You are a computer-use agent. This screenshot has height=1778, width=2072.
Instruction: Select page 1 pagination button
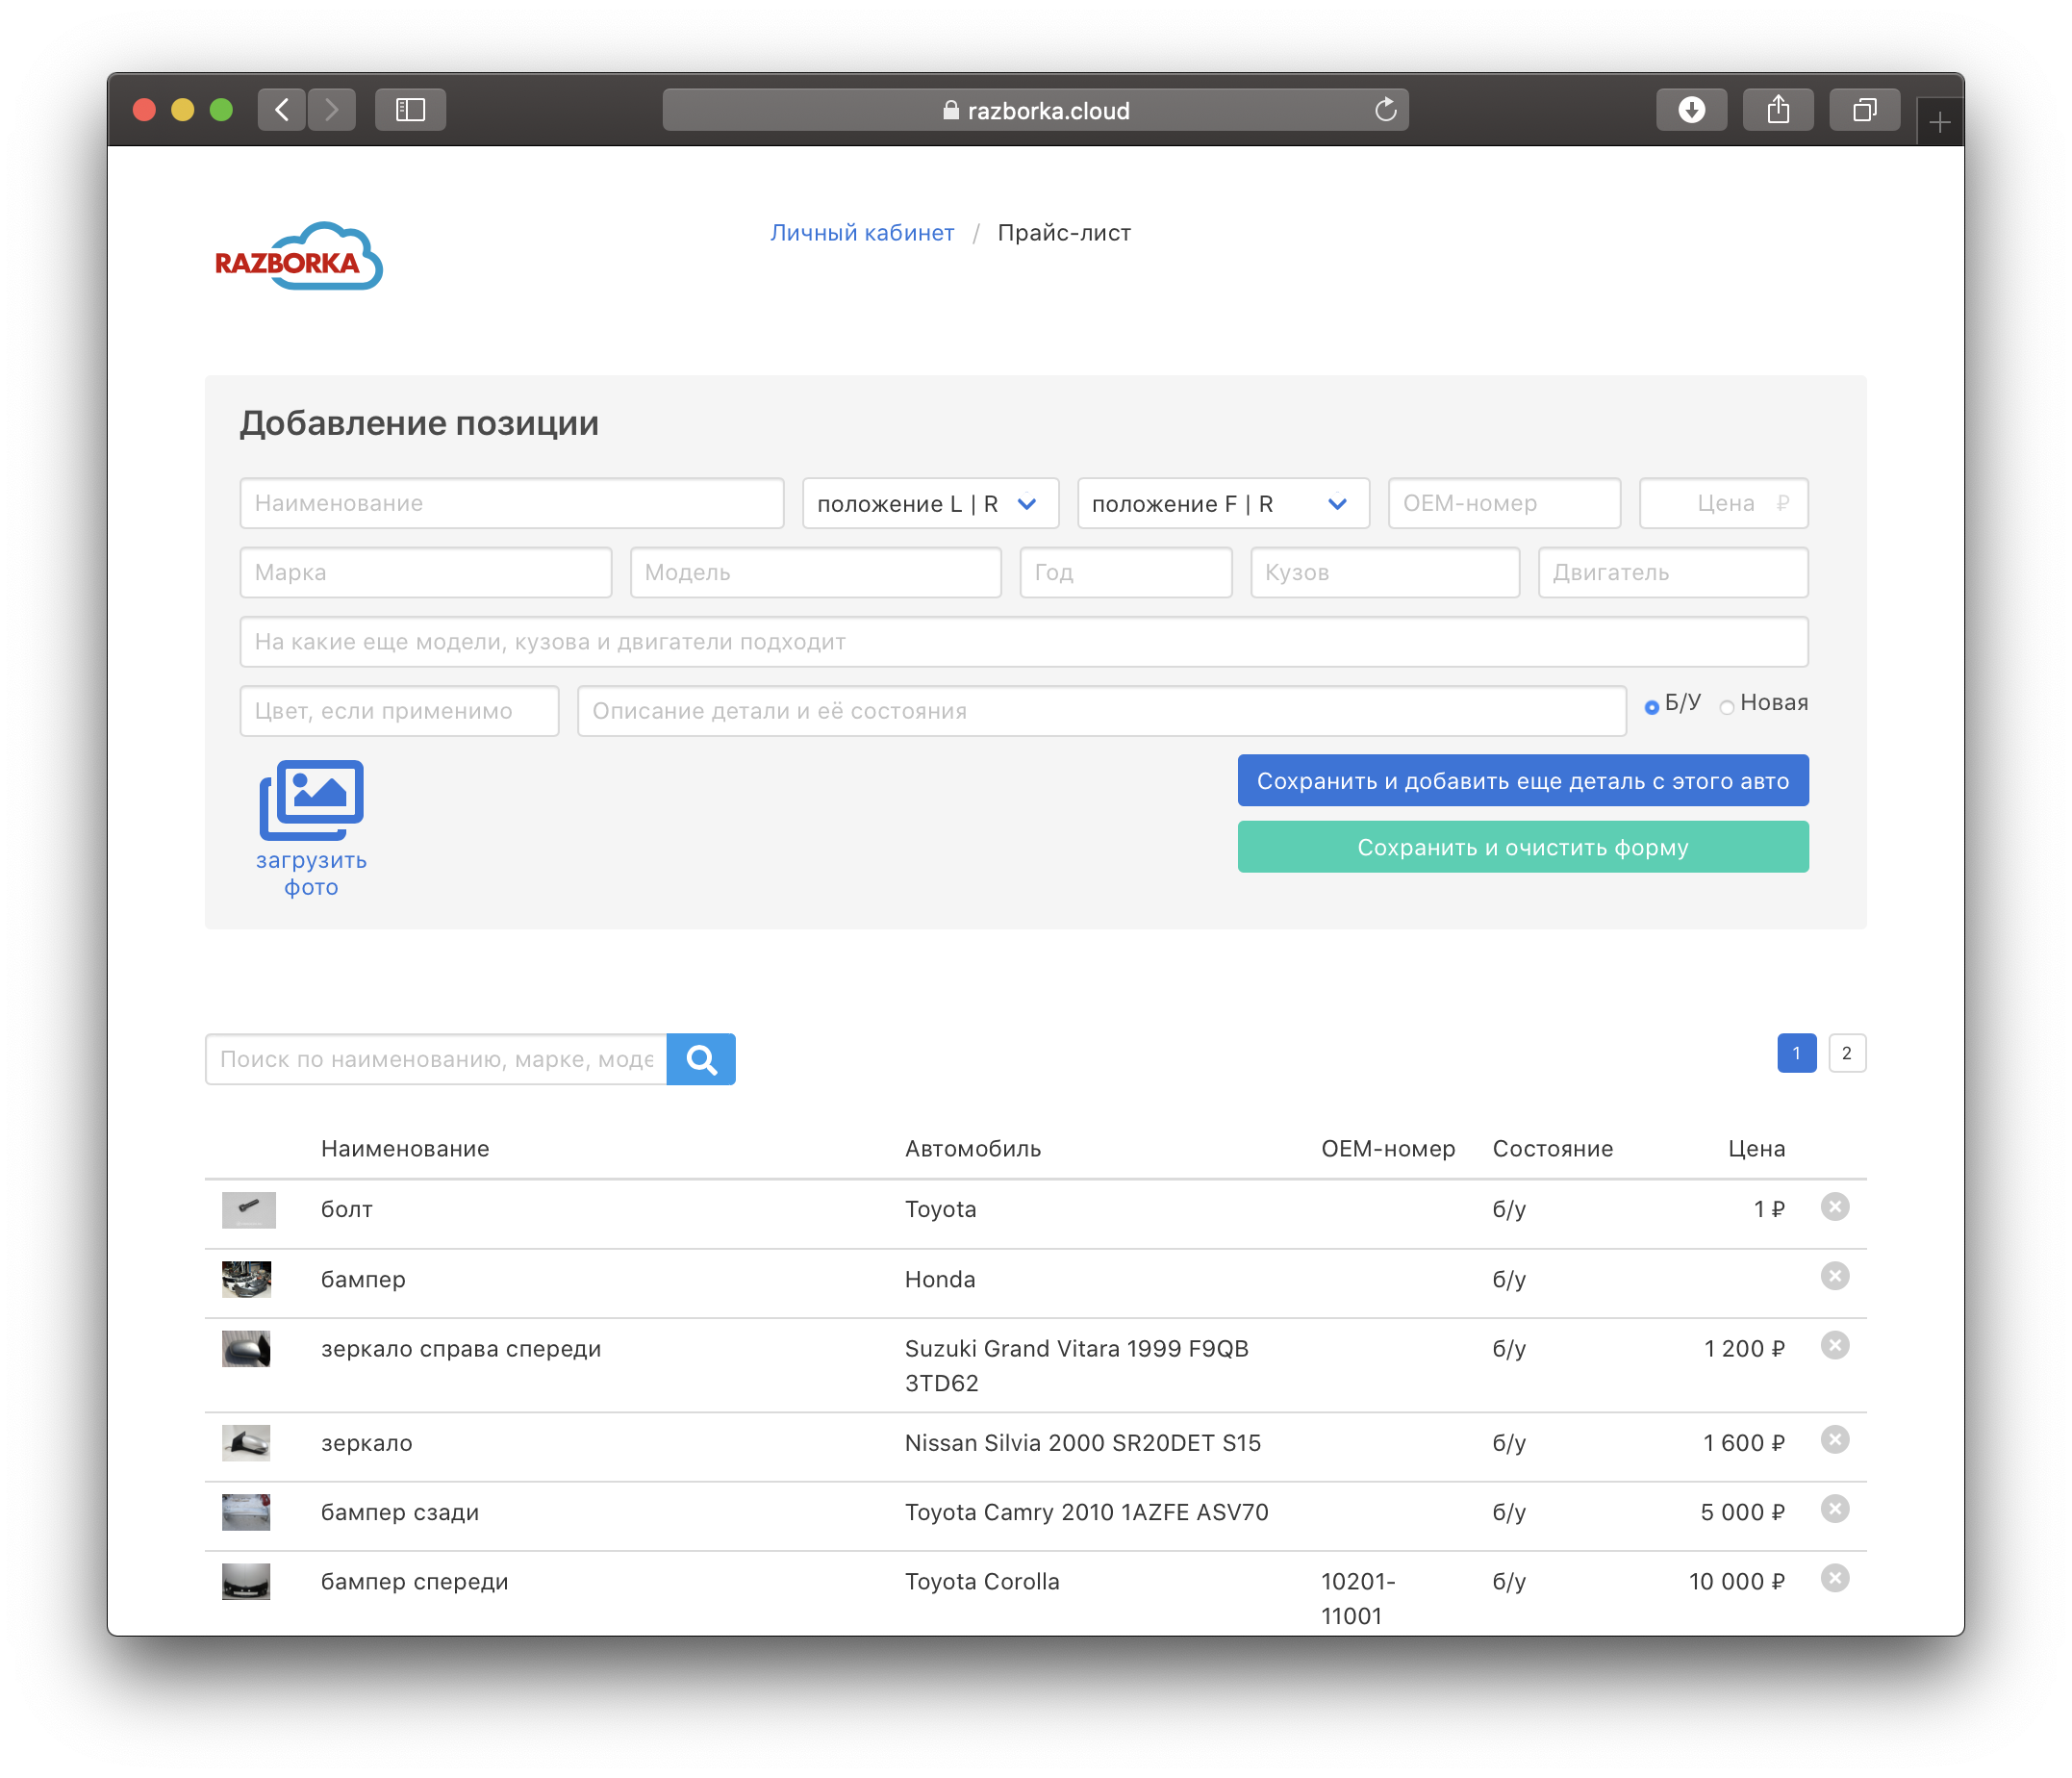[x=1796, y=1053]
